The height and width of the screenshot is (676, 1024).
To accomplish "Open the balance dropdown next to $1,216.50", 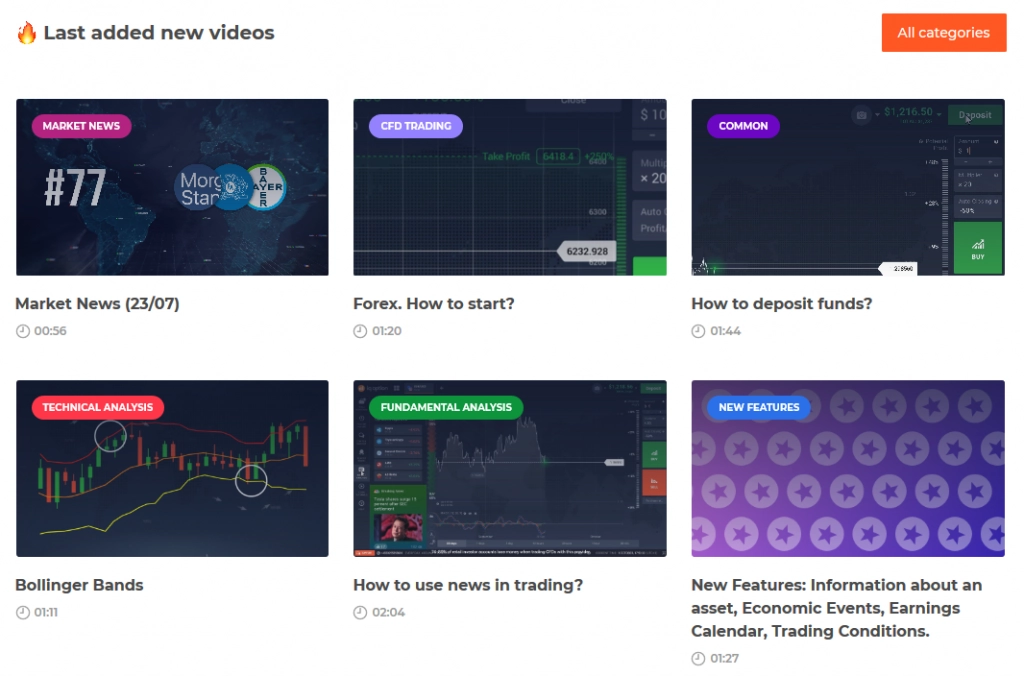I will 939,113.
